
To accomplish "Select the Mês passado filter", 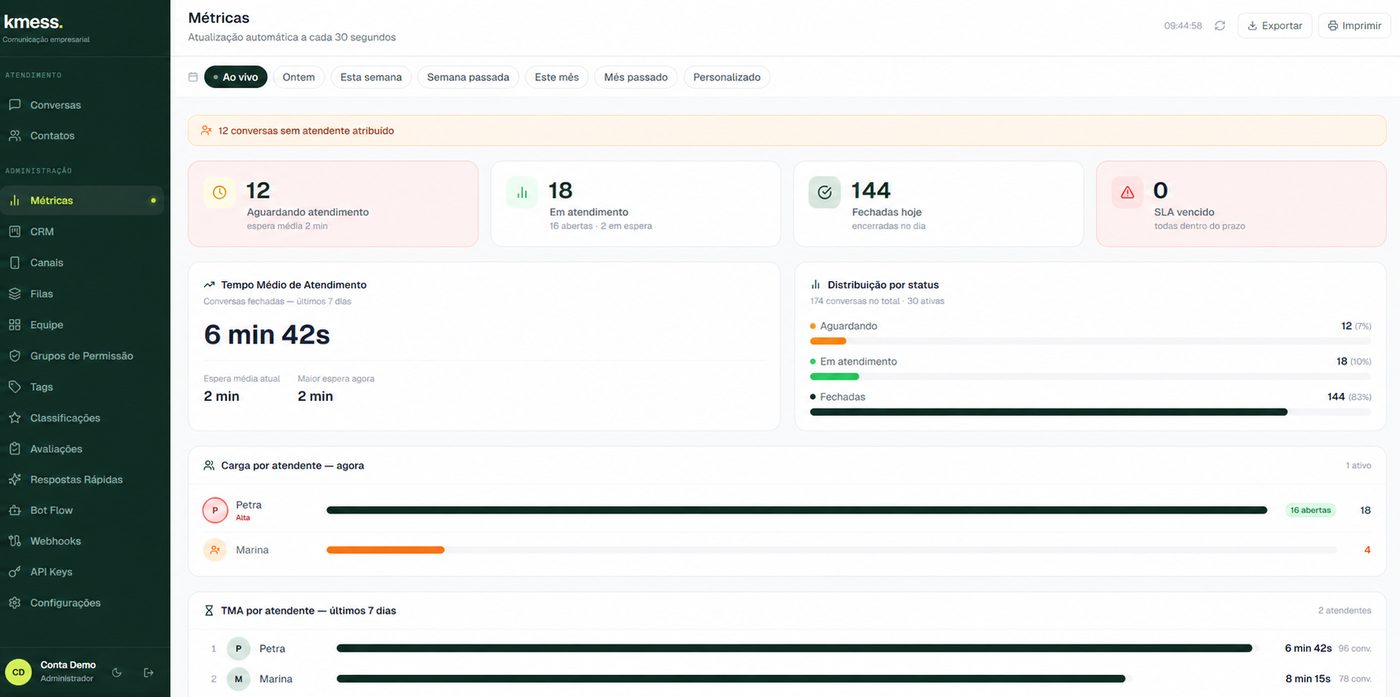I will [x=636, y=77].
